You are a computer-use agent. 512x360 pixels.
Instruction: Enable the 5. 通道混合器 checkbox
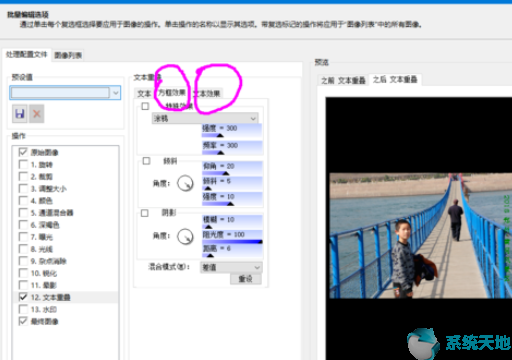click(23, 213)
